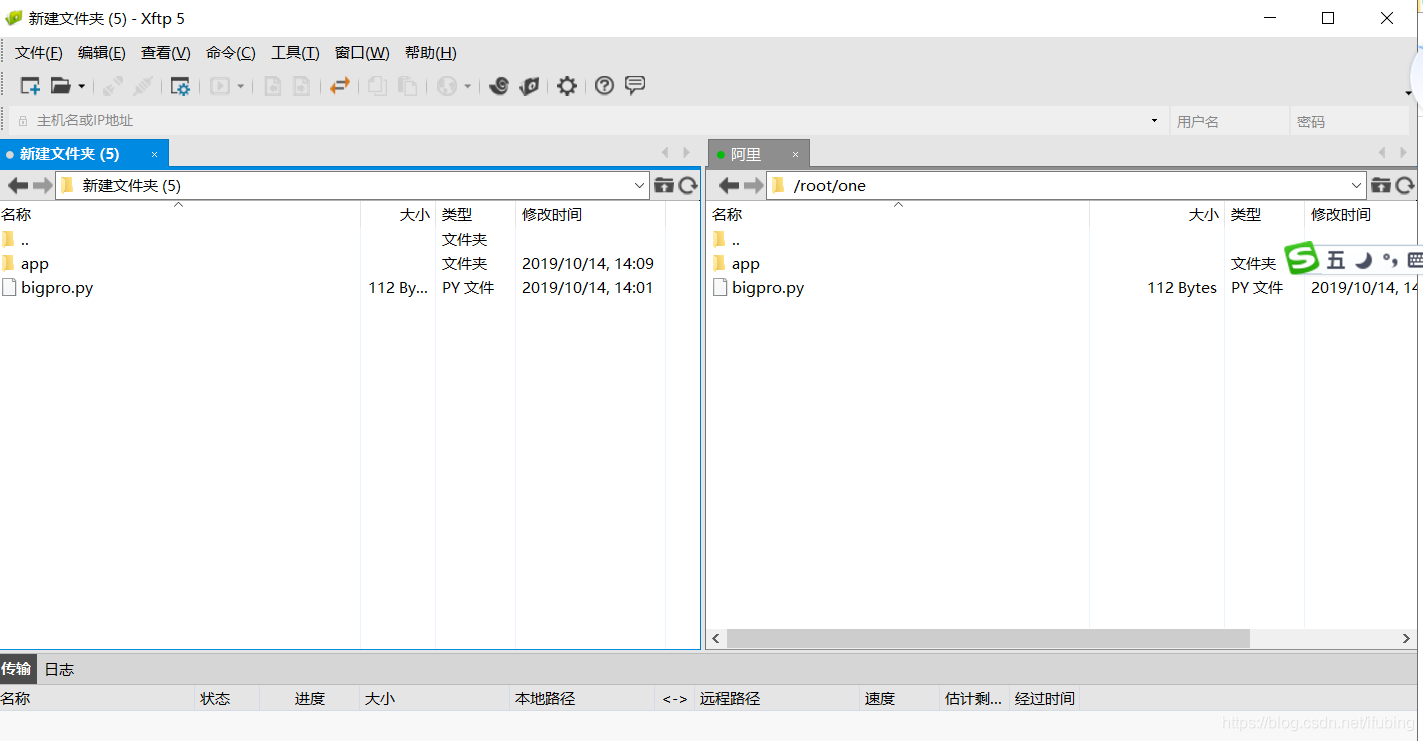Sort local files by 名称 column
Image resolution: width=1423 pixels, height=741 pixels.
pyautogui.click(x=180, y=214)
